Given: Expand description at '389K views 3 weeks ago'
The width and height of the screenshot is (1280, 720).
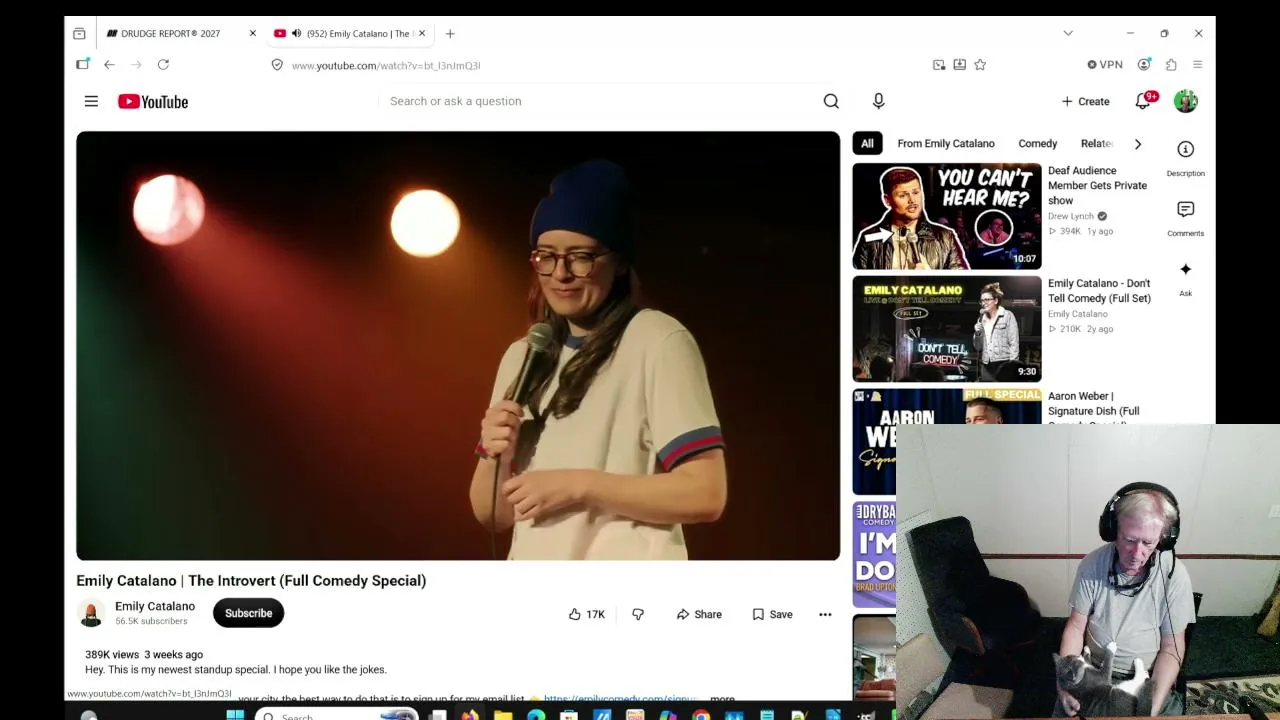Looking at the screenshot, I should tap(144, 655).
